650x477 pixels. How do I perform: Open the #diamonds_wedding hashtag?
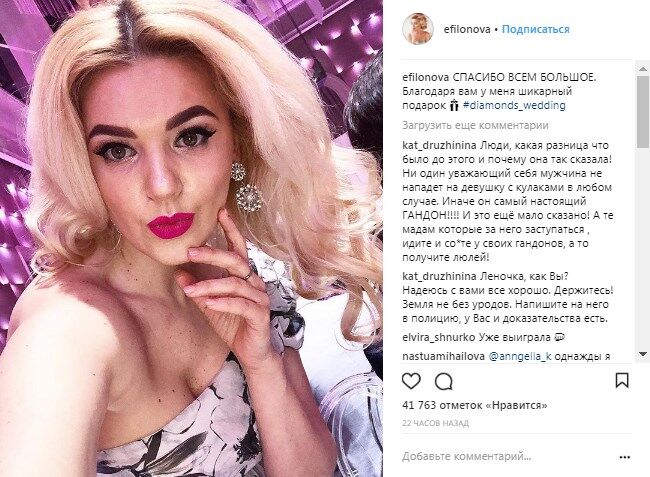coord(514,105)
